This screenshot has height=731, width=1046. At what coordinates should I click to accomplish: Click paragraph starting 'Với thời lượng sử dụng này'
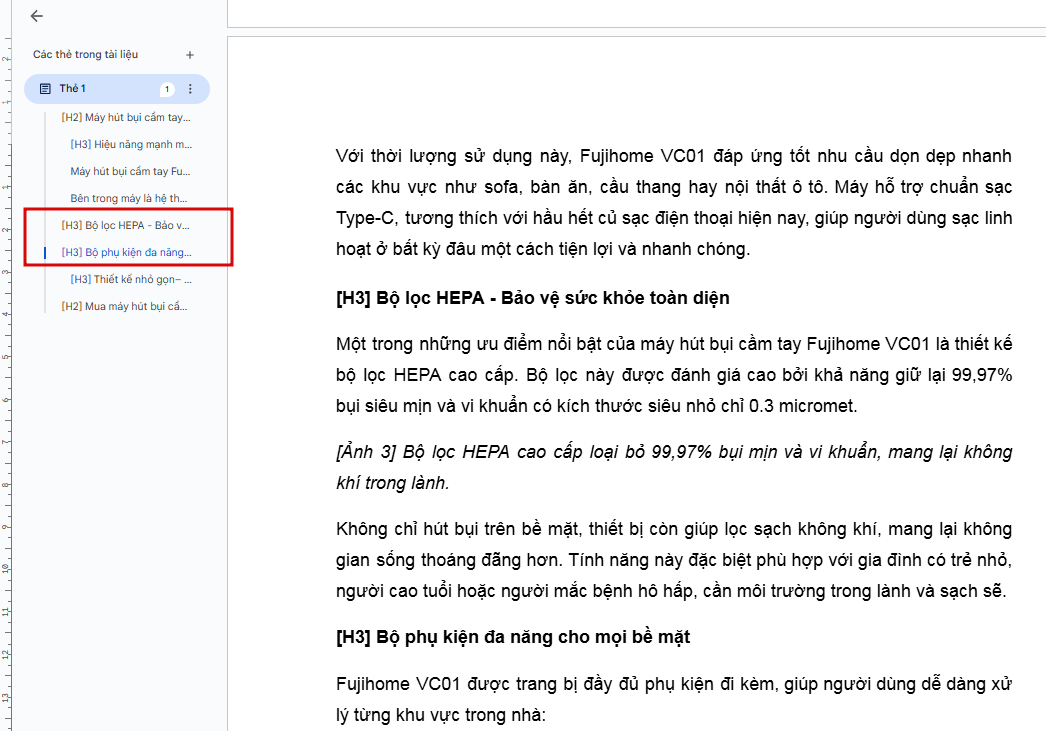coord(674,202)
